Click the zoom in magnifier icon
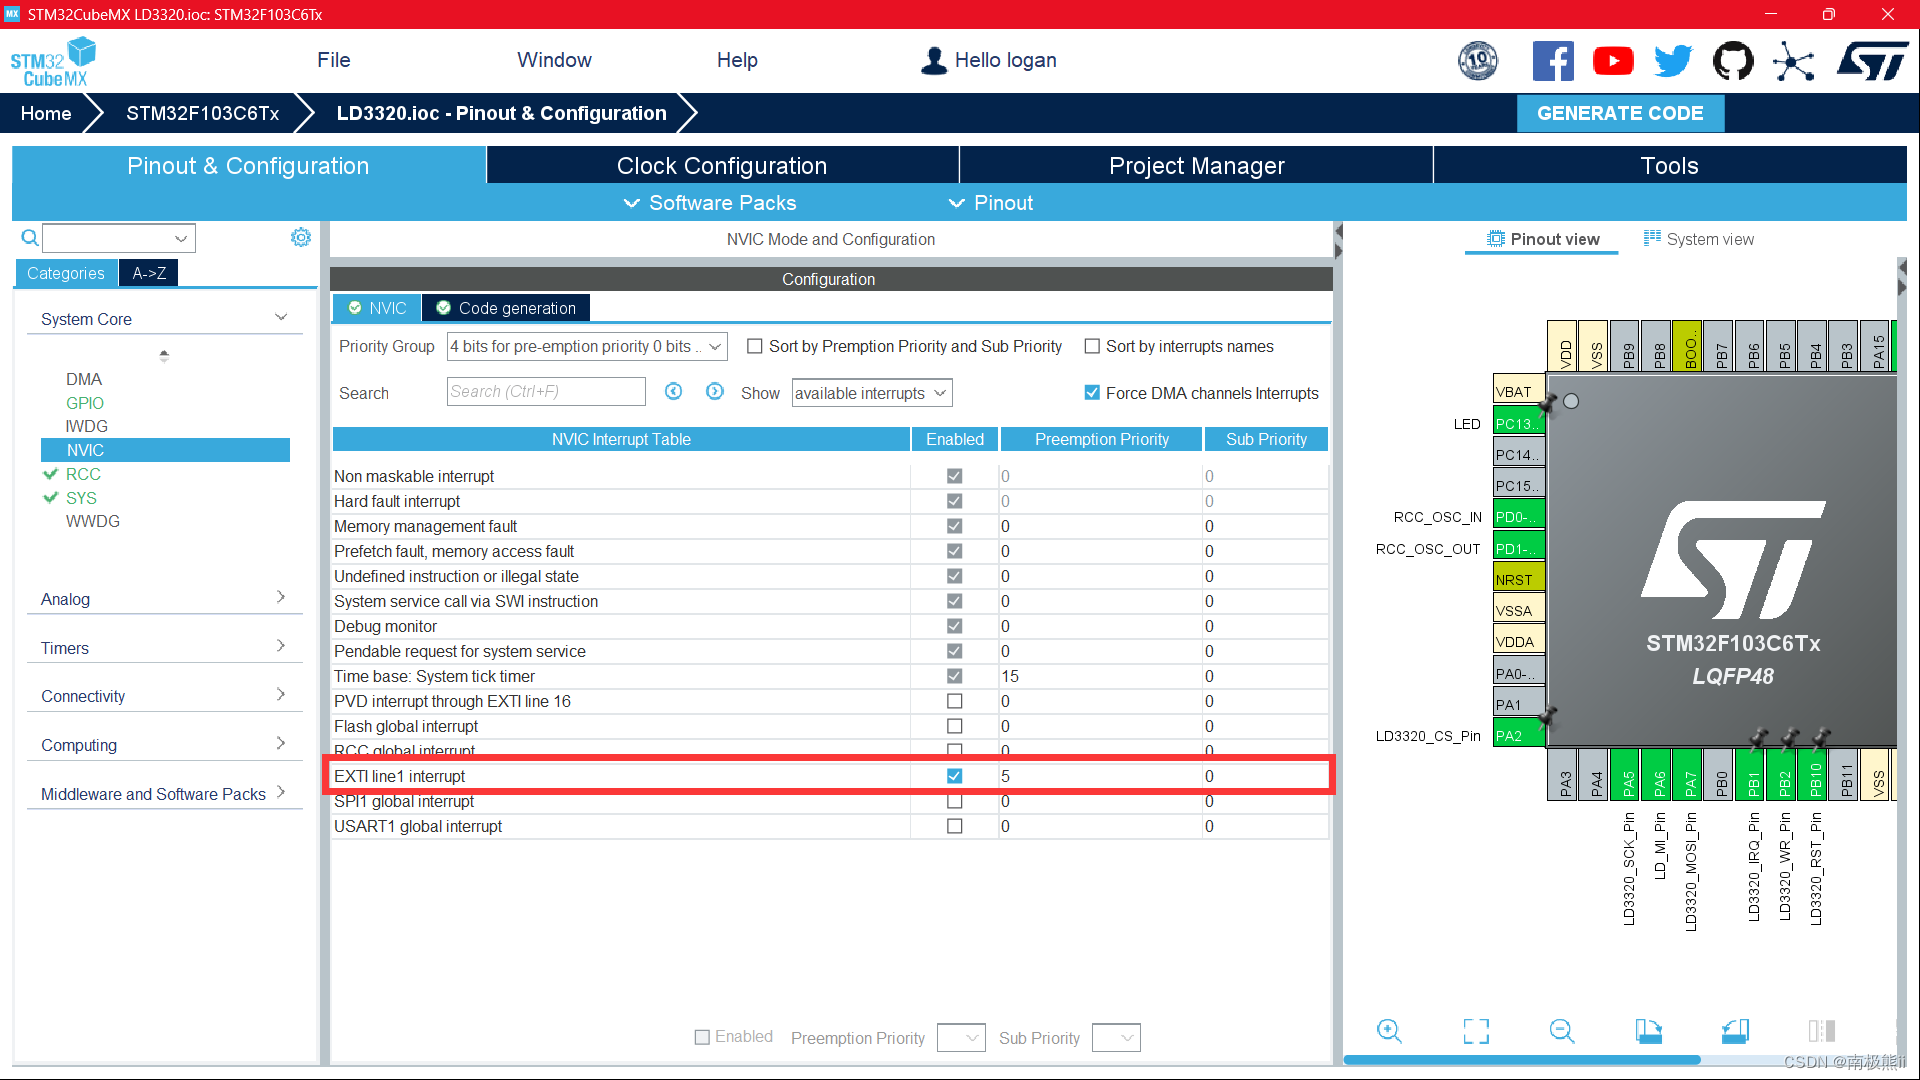1920x1080 pixels. (x=1389, y=1031)
